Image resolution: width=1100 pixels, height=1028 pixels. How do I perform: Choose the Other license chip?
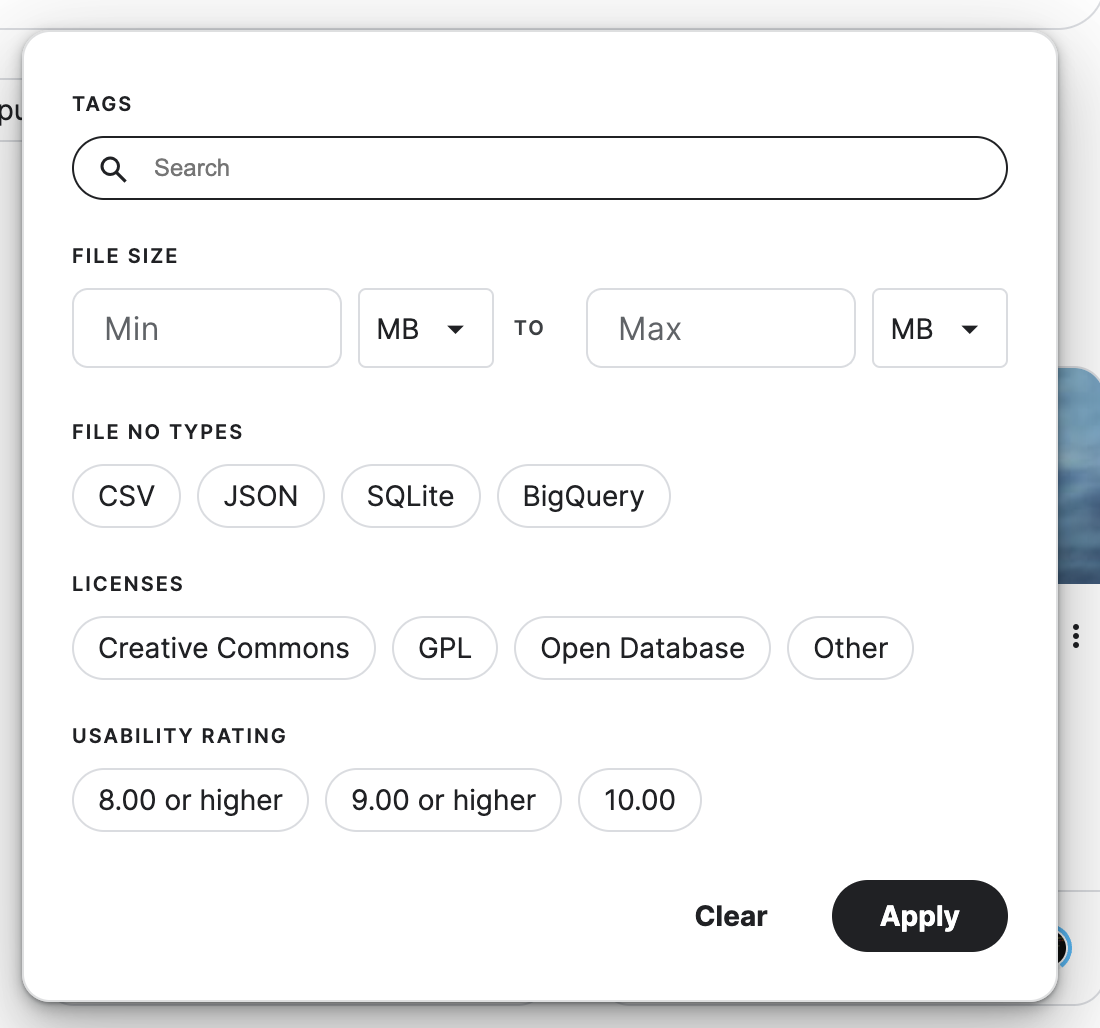tap(850, 648)
